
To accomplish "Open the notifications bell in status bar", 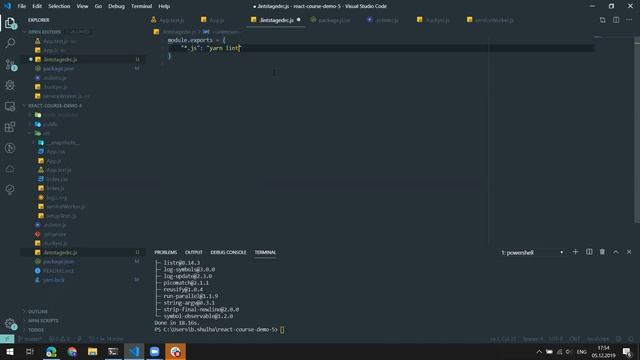I will pos(631,339).
